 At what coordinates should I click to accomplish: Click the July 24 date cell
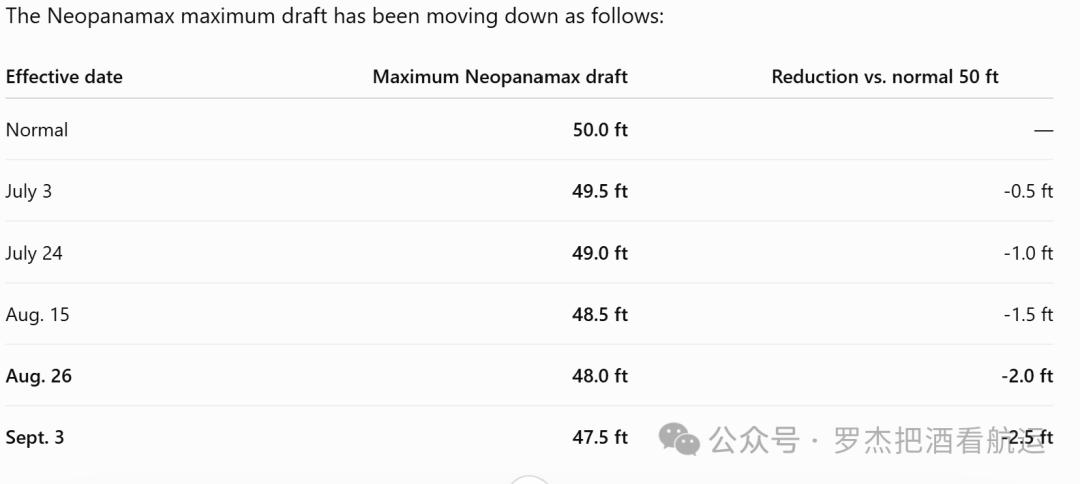(34, 253)
